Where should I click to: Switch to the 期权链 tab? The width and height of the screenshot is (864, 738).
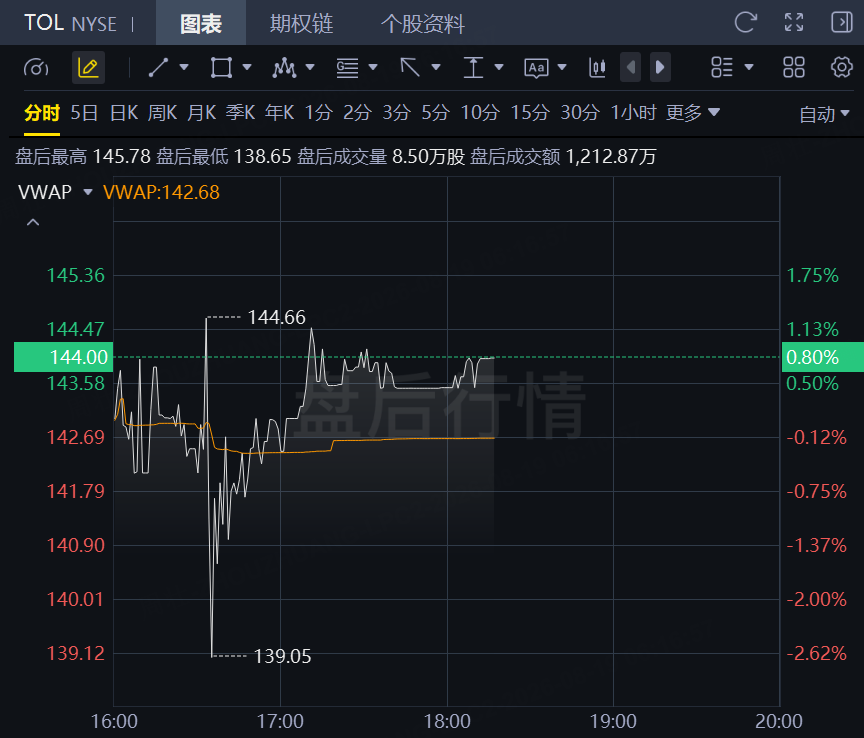301,23
